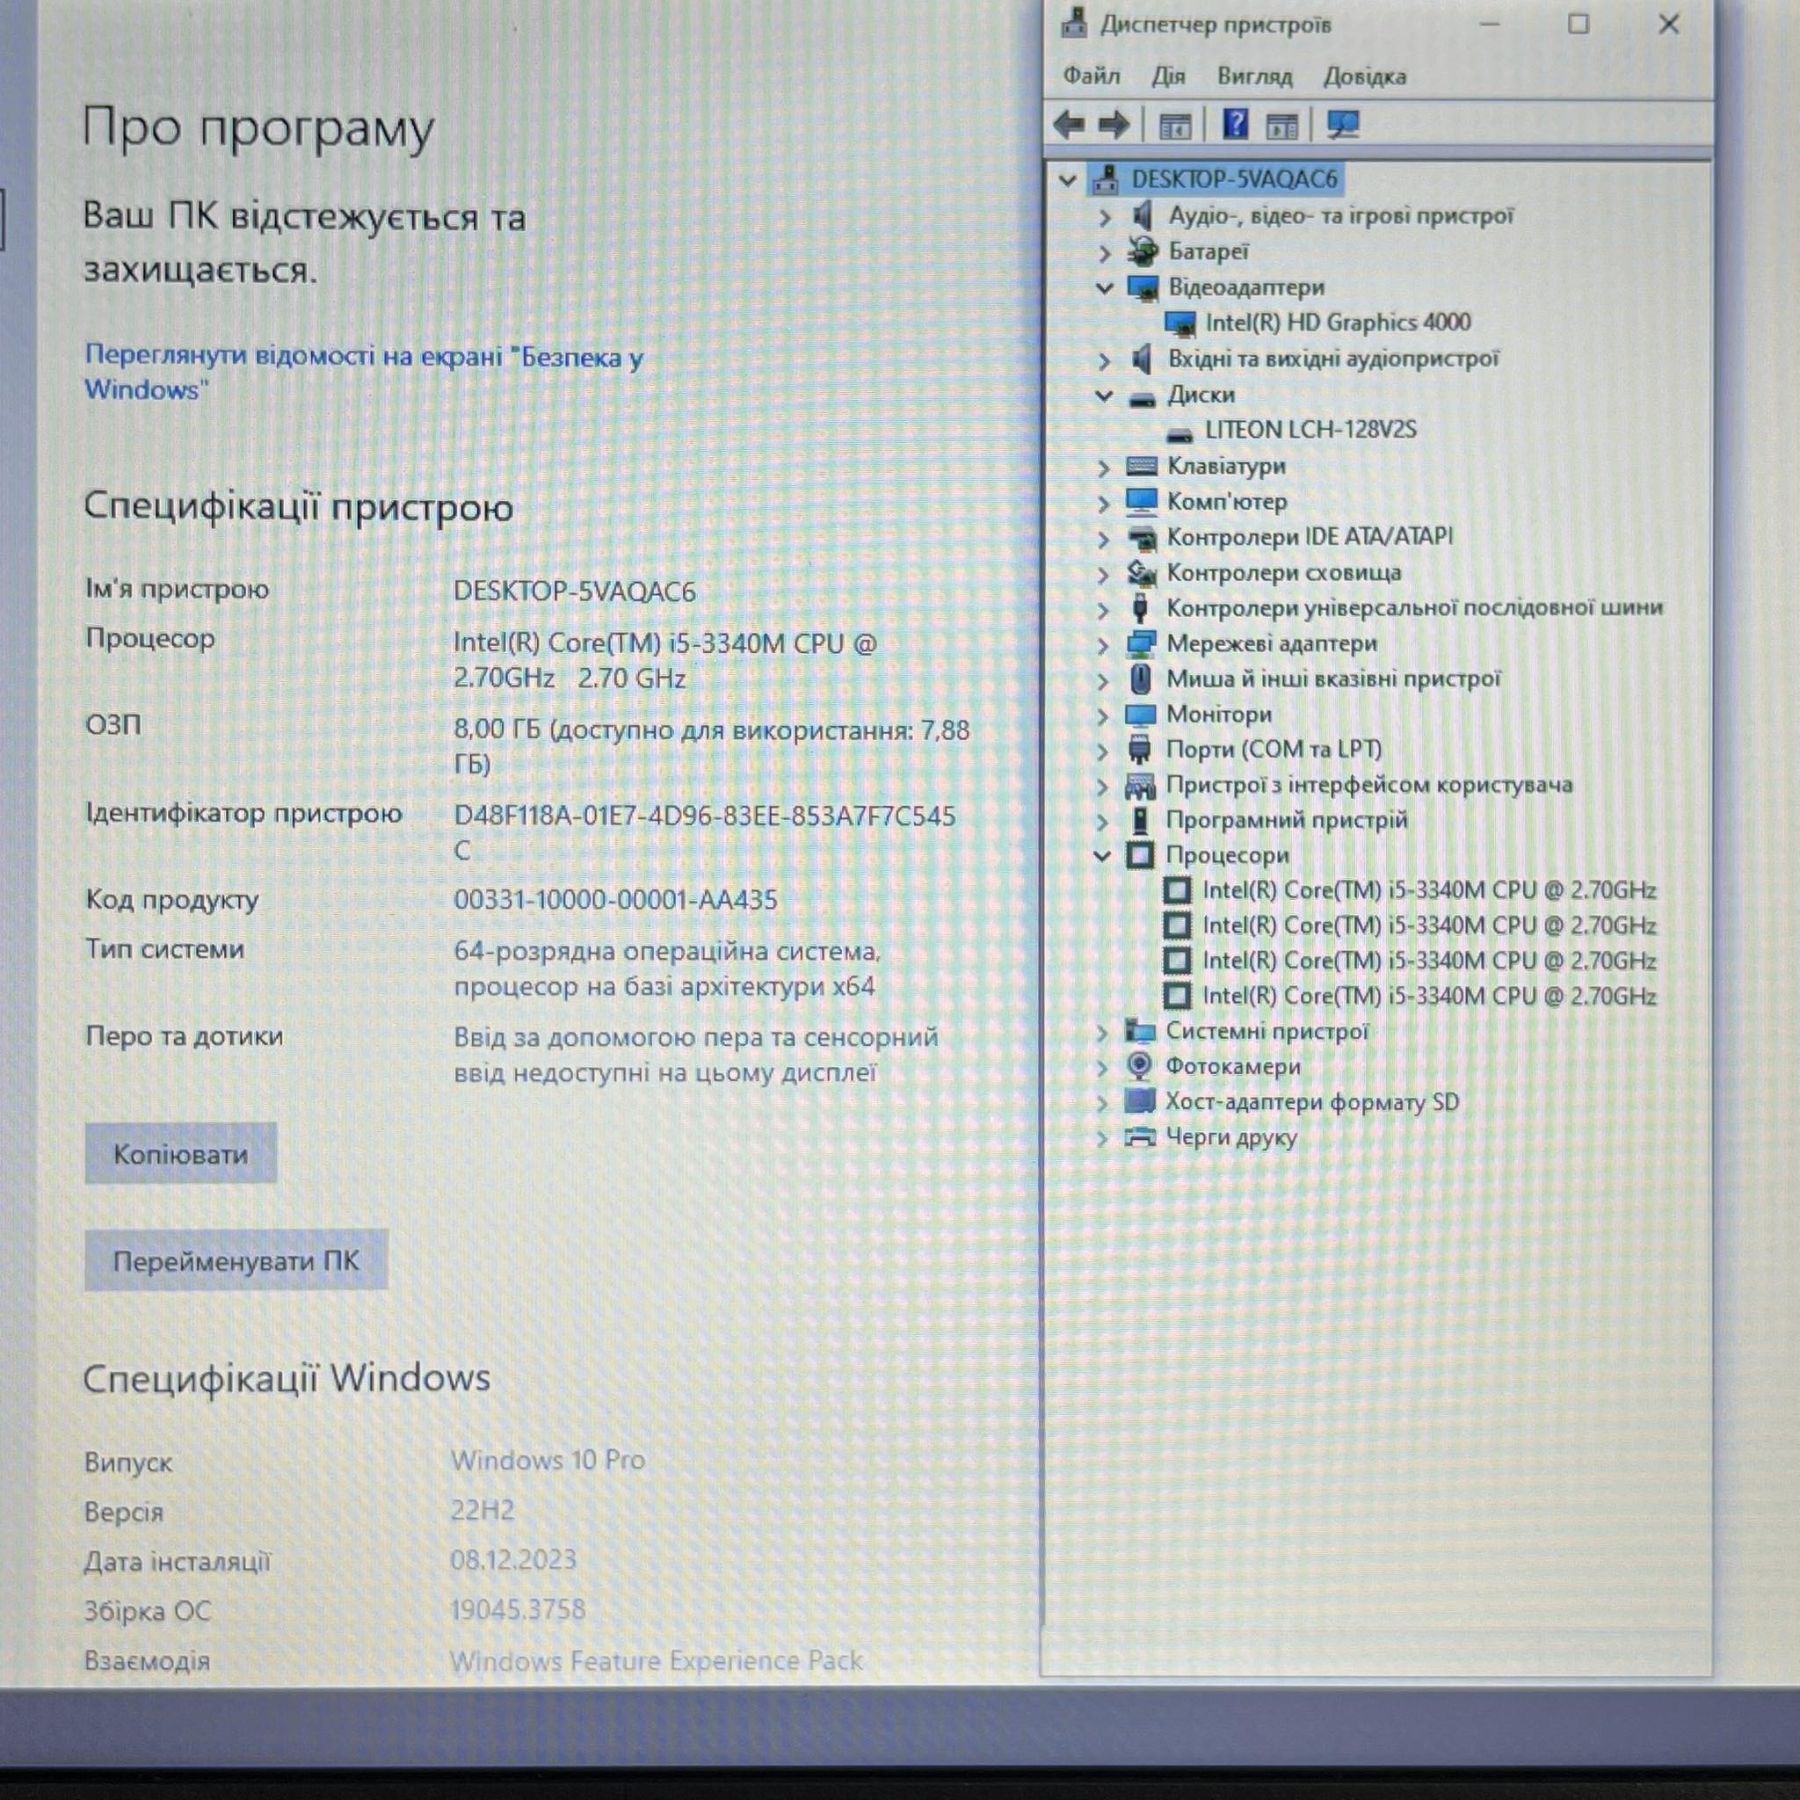Collapse the Диски category
The width and height of the screenshot is (1800, 1800).
[x=1104, y=396]
